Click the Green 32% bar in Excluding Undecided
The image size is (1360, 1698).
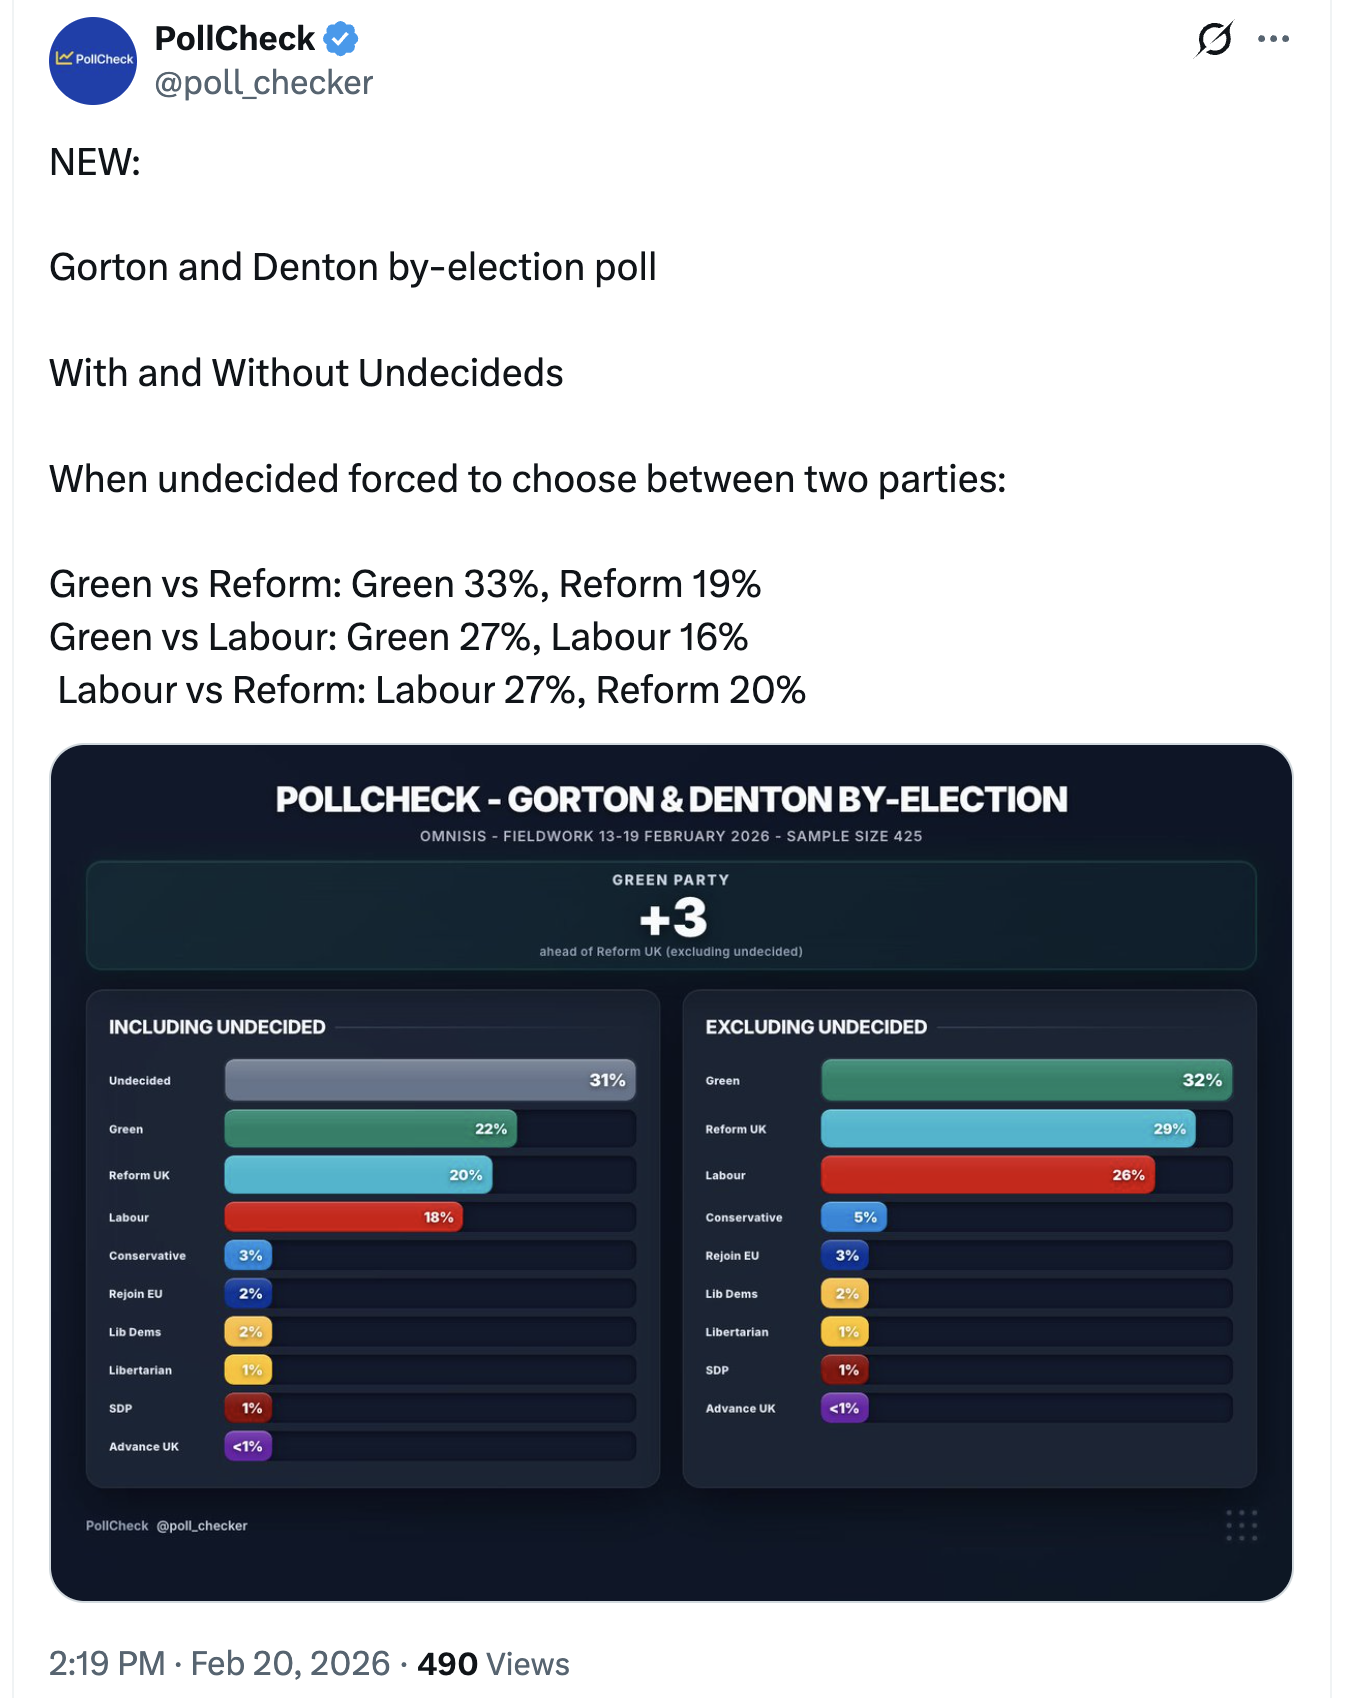(x=1026, y=1080)
